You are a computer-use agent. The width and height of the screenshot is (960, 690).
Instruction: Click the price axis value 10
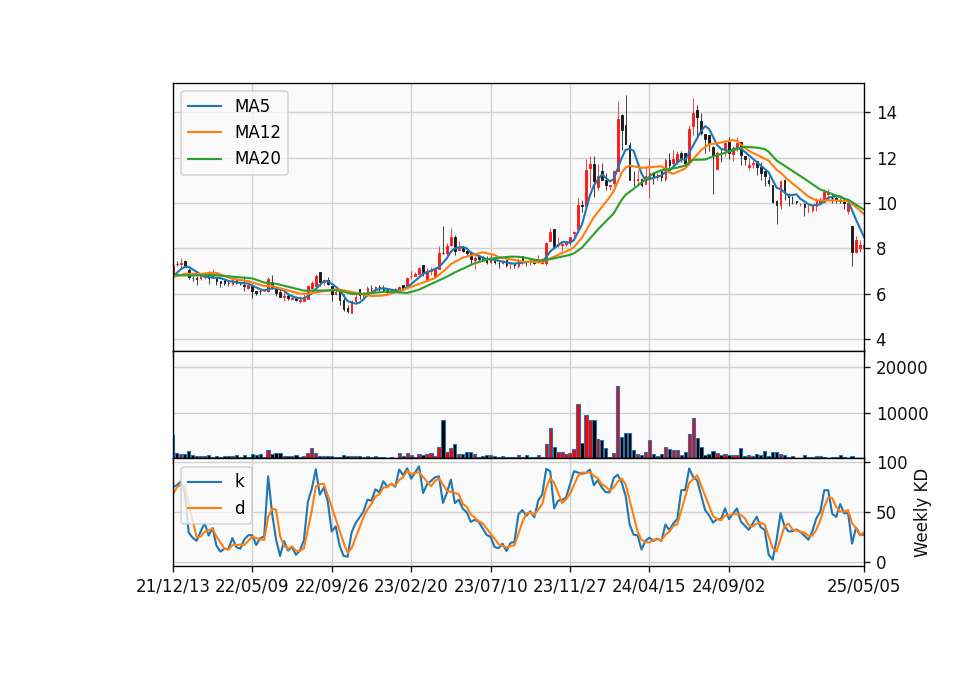click(887, 204)
